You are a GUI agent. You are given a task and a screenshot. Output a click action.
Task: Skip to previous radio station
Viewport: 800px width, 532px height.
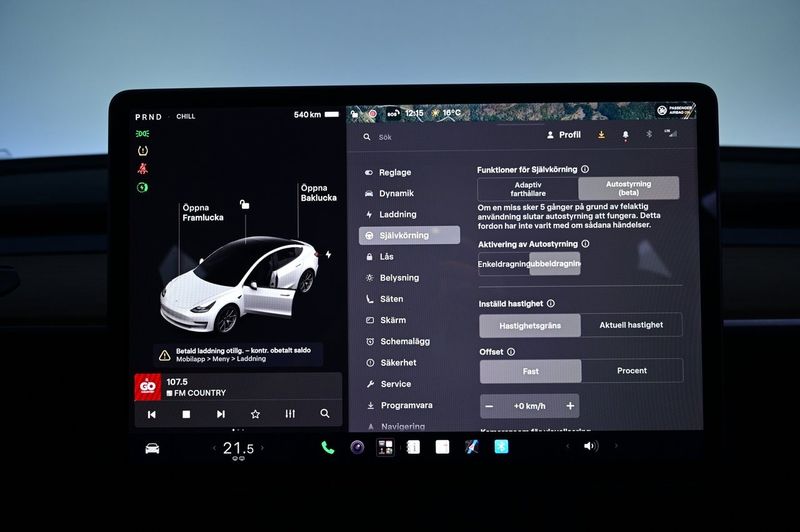click(x=152, y=415)
